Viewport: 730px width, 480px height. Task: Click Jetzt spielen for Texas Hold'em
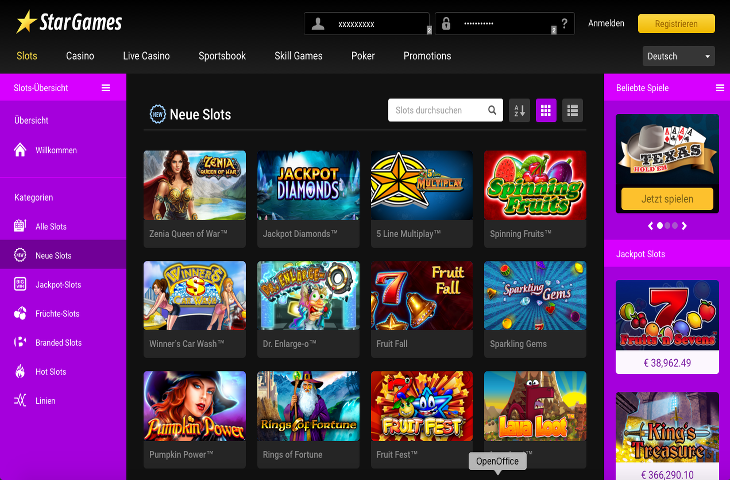click(x=667, y=199)
